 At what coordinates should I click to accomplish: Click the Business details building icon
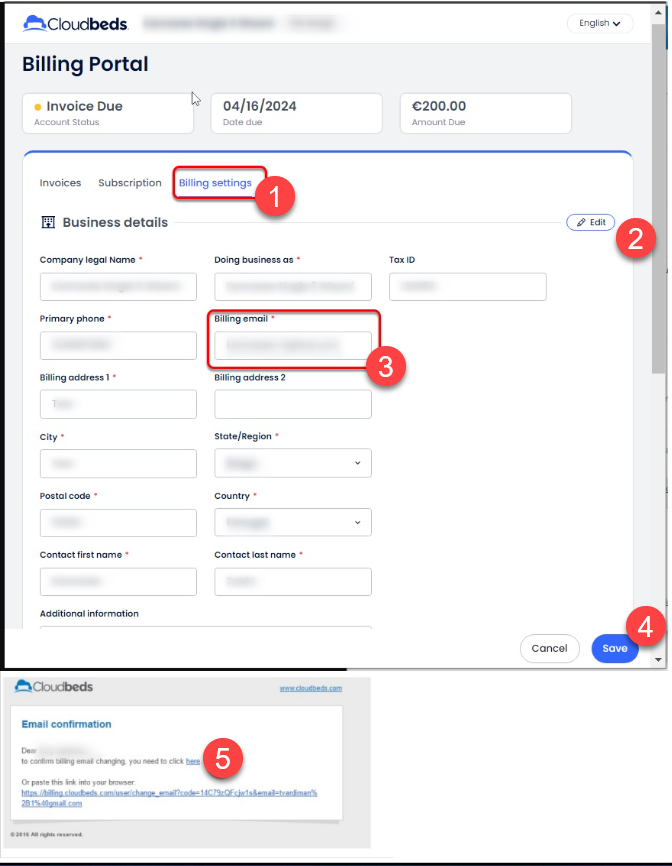[49, 222]
